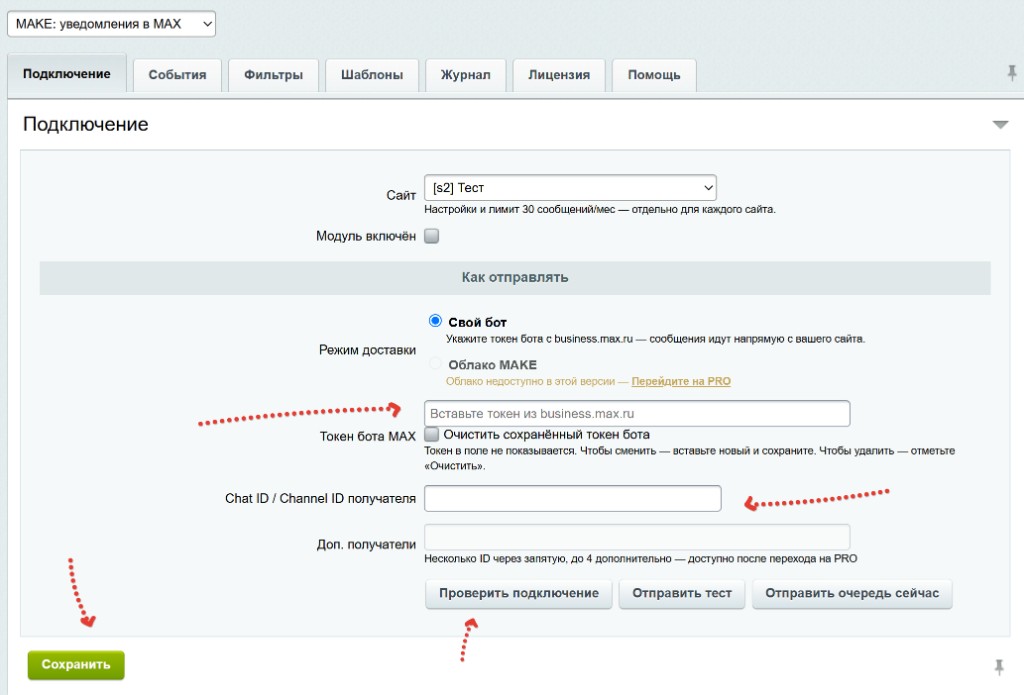Click 'Облако недоступно в этой версии' notice
The width and height of the screenshot is (1024, 695).
point(530,381)
